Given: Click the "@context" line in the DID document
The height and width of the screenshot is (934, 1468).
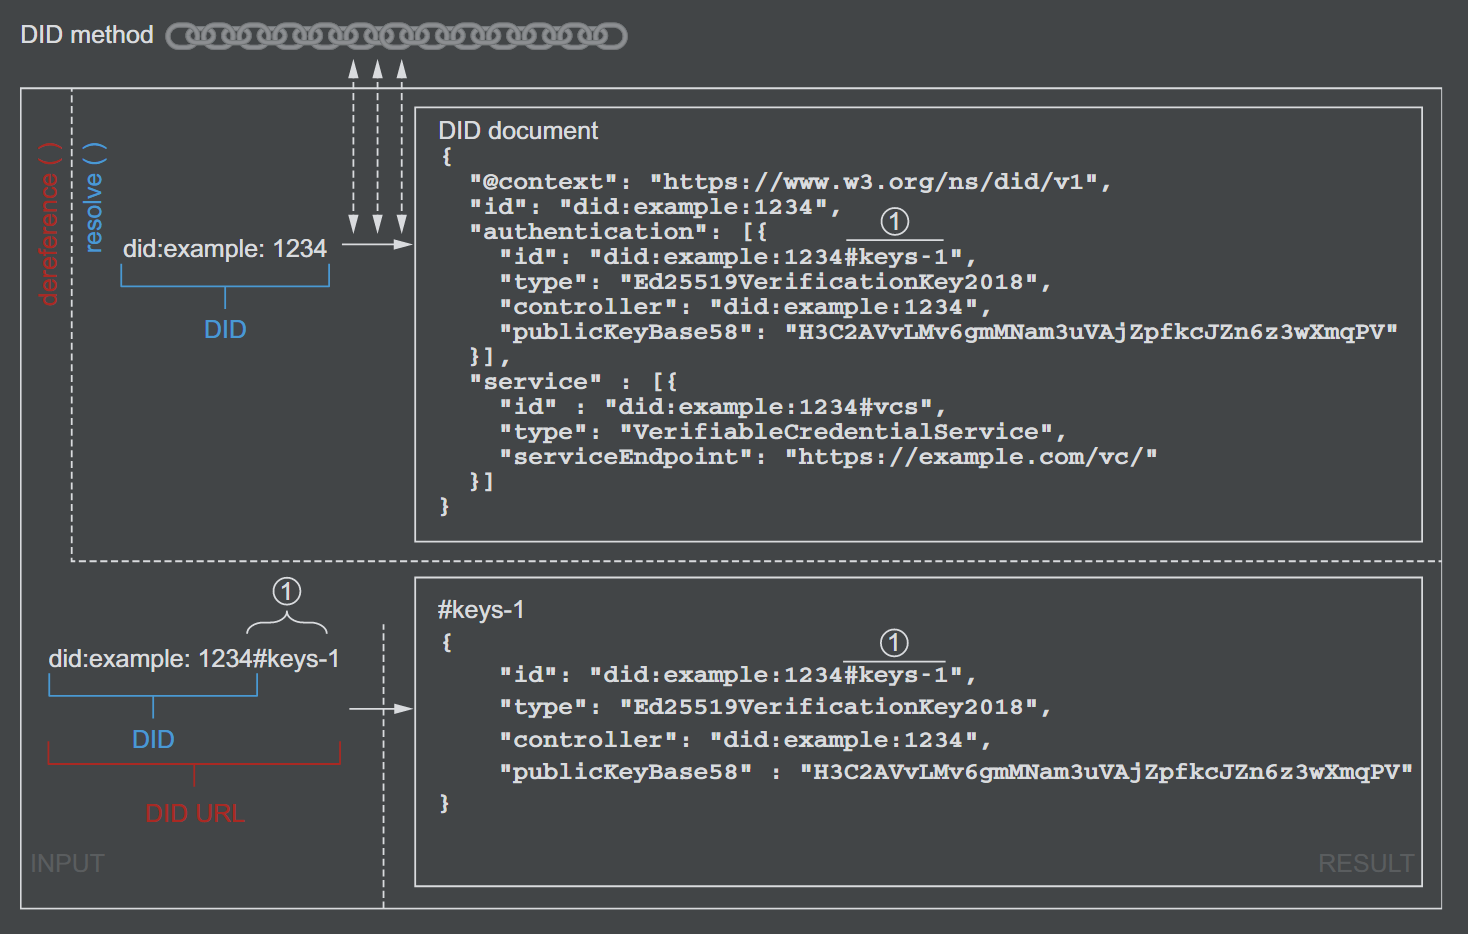Looking at the screenshot, I should [790, 181].
